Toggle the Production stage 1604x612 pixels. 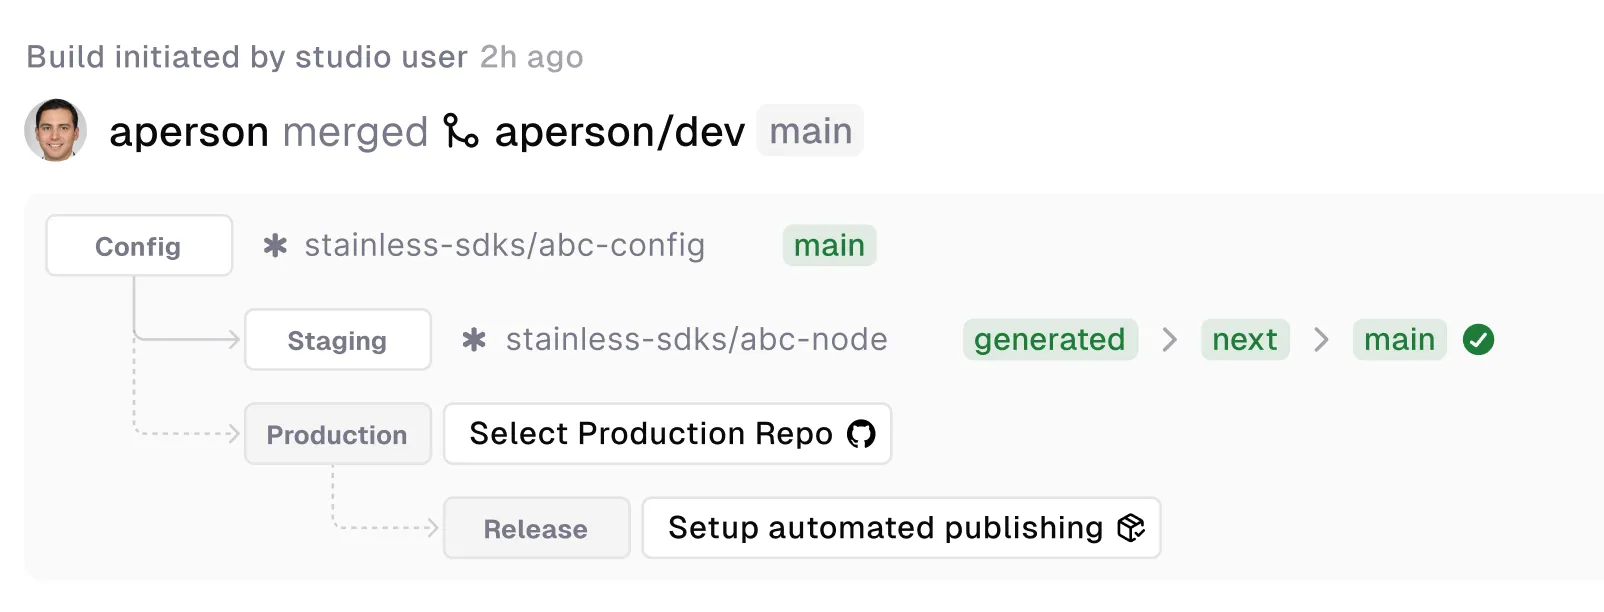(337, 433)
